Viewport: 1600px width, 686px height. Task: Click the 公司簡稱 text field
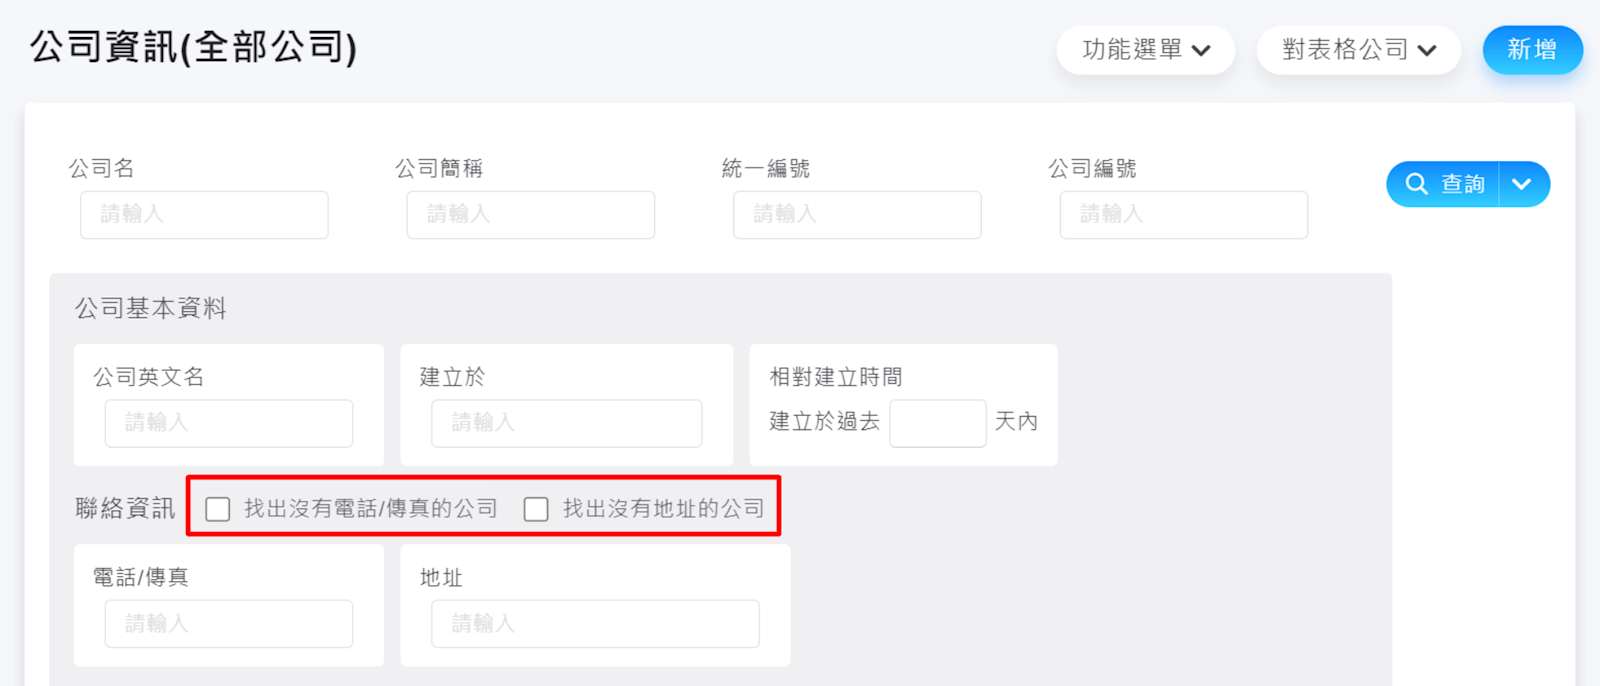tap(530, 215)
